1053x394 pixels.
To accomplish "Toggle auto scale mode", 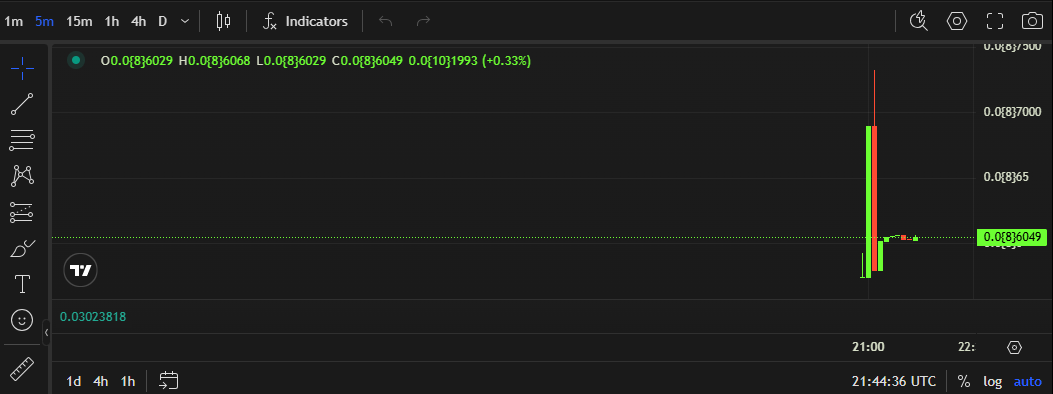I will 1027,381.
